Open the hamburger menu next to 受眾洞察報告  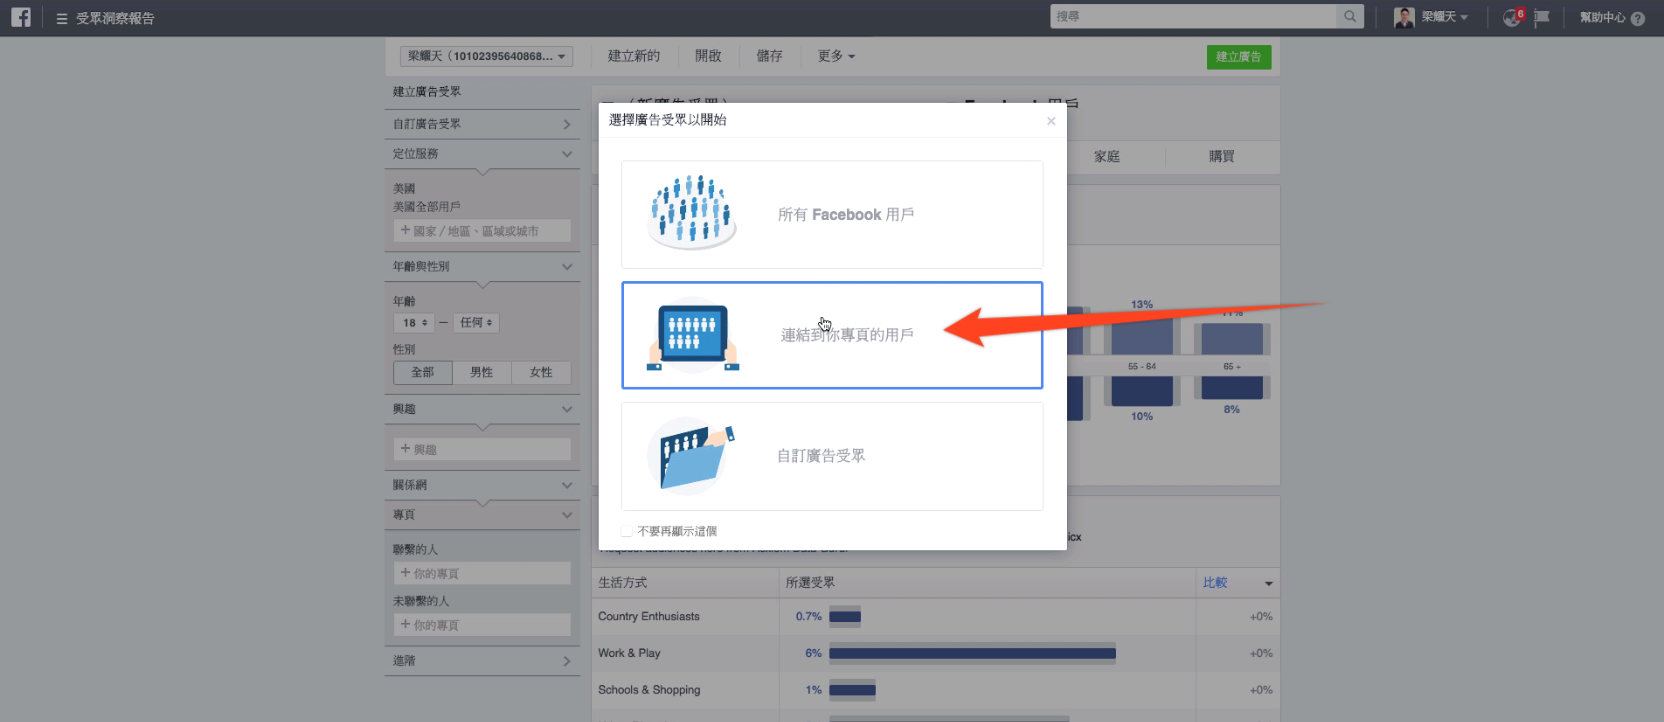click(62, 18)
